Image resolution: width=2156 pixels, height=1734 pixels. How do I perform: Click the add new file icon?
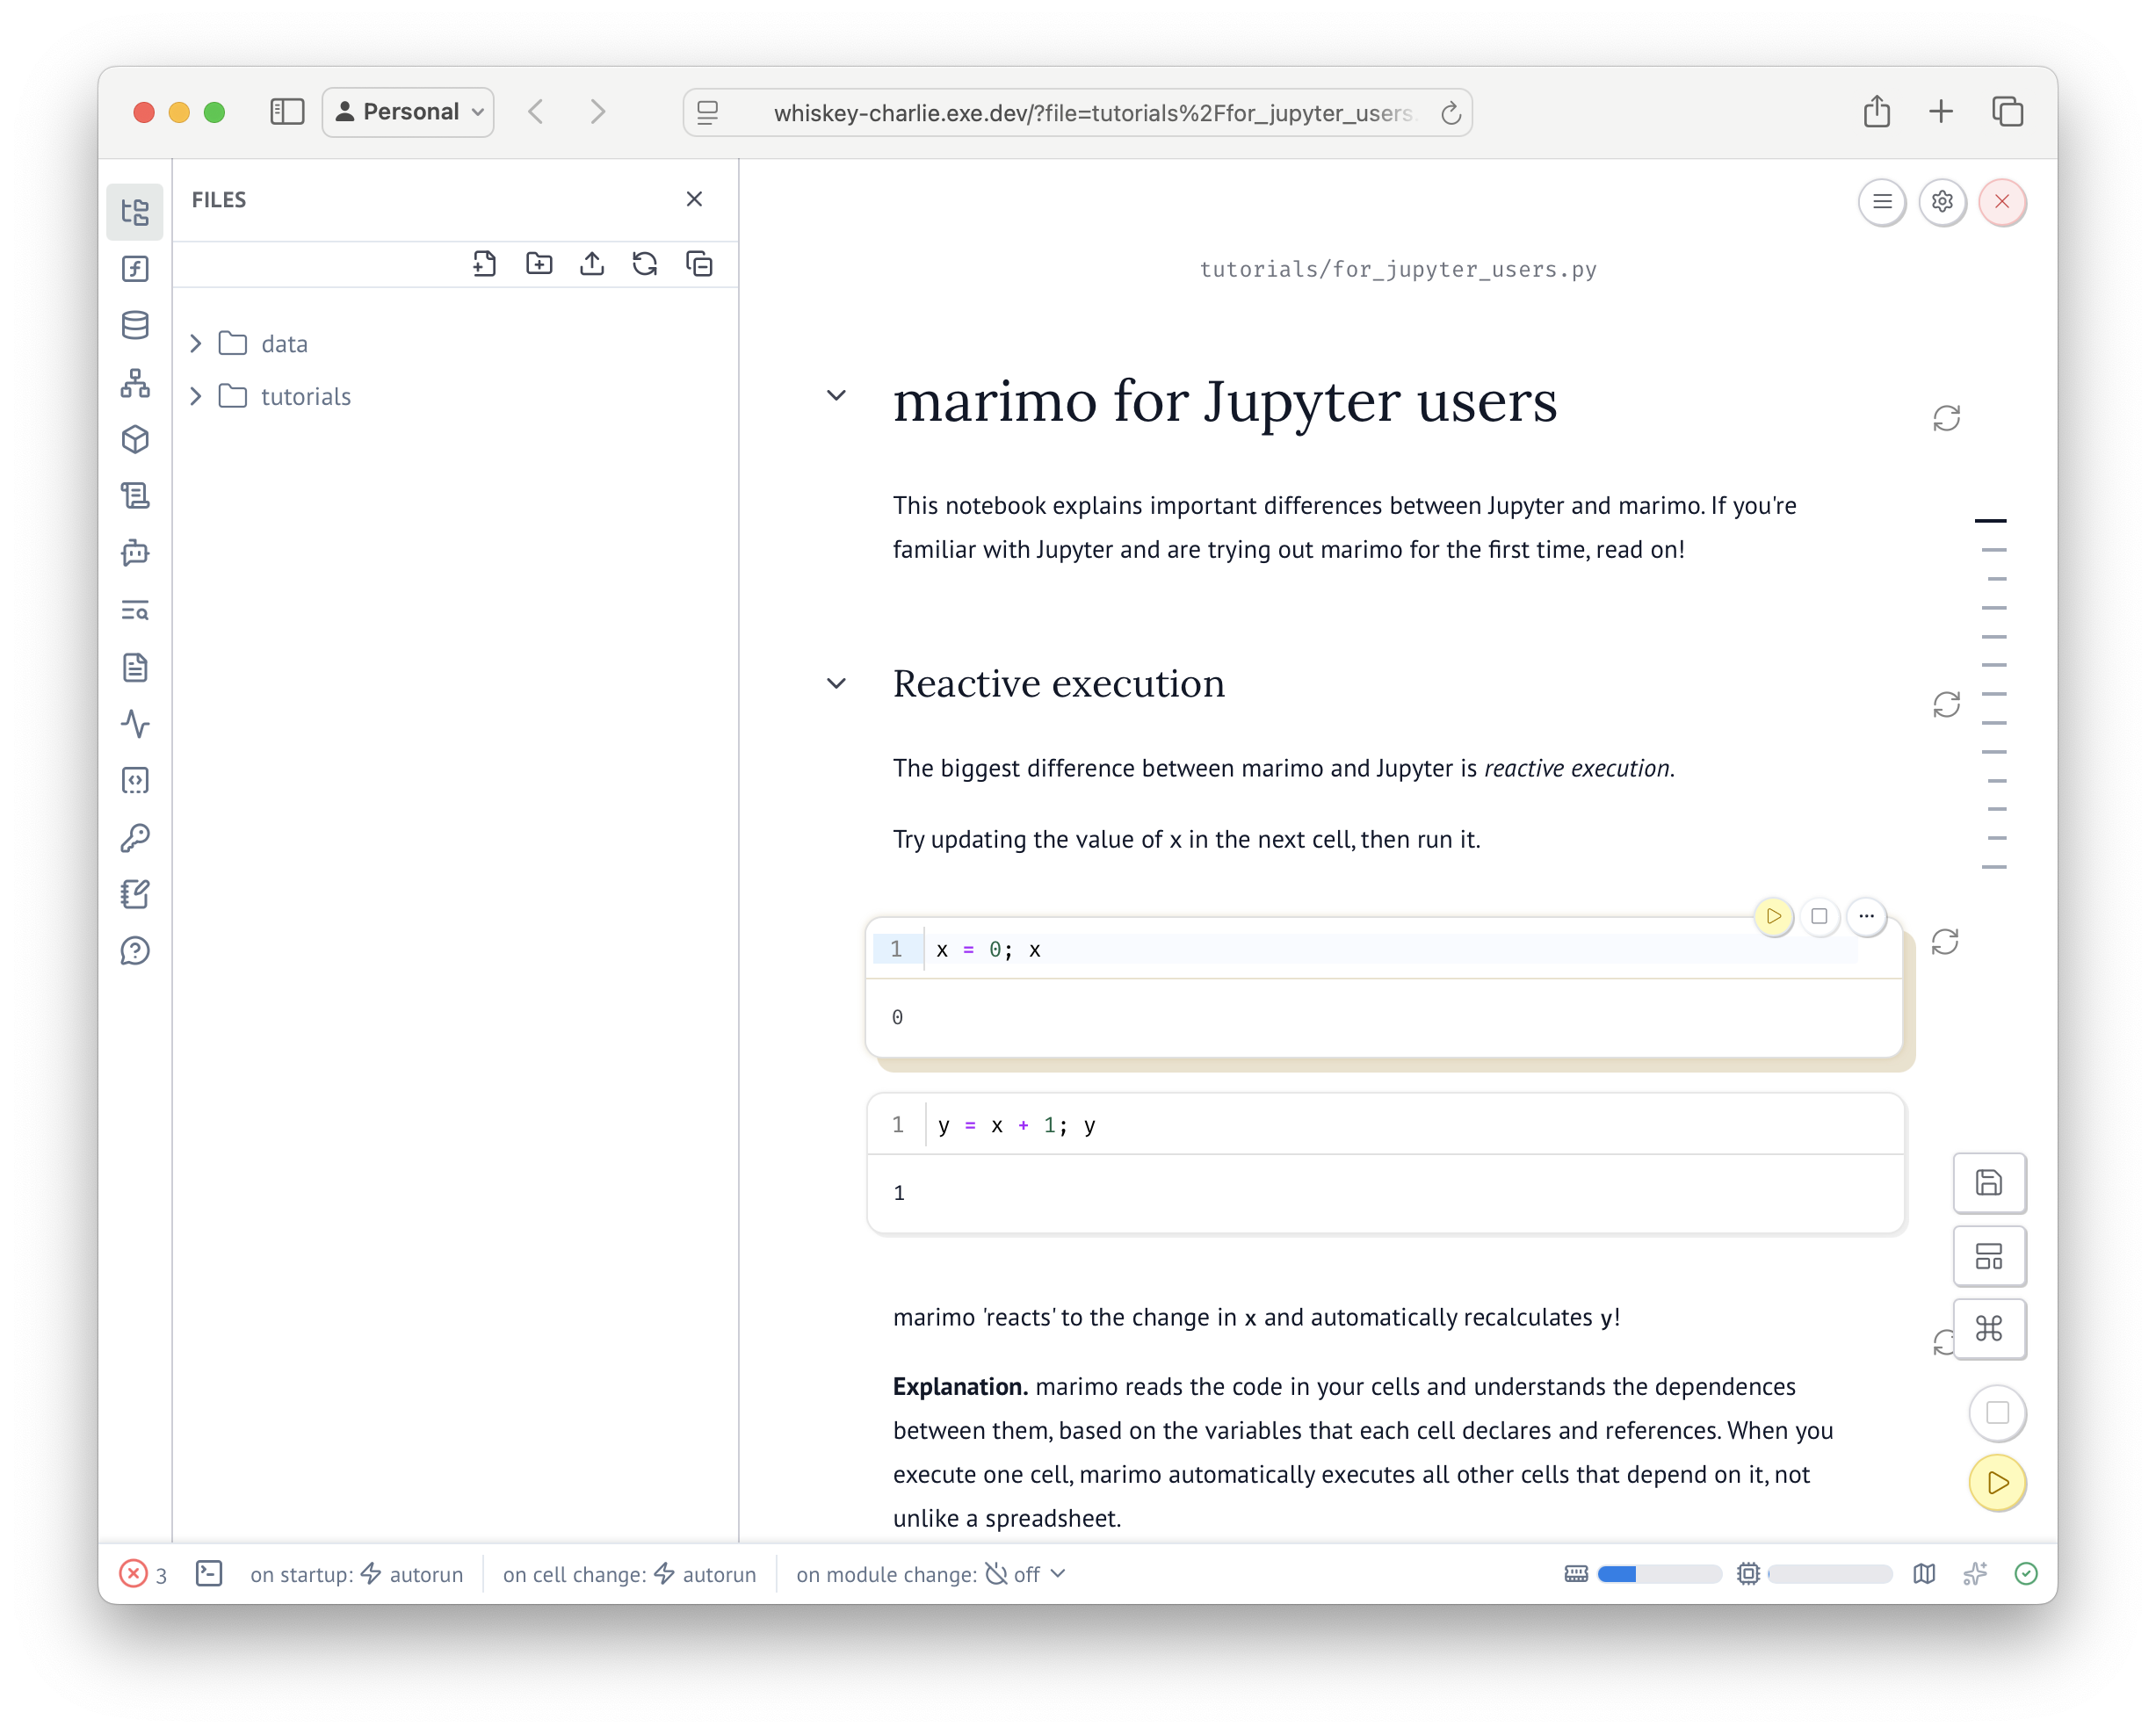(485, 264)
